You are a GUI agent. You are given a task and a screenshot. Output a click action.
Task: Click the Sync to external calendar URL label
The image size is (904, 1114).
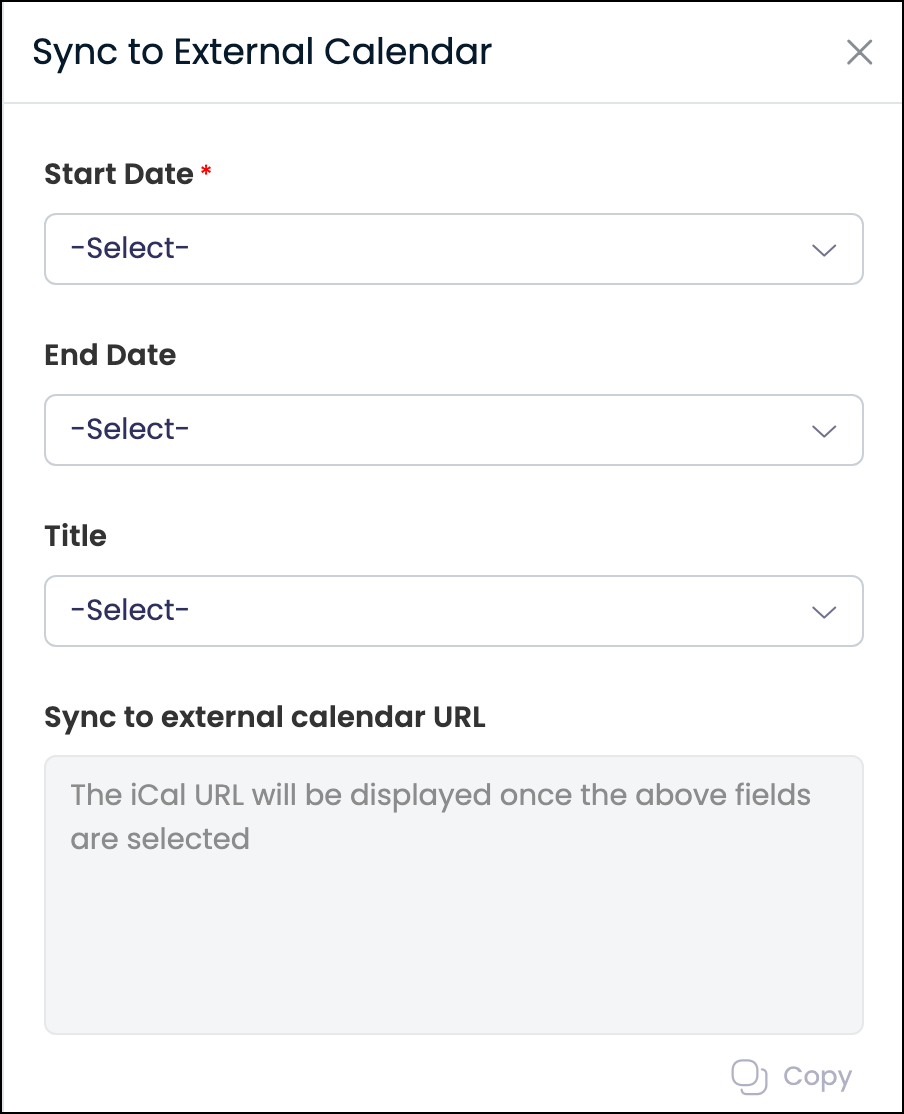point(265,717)
